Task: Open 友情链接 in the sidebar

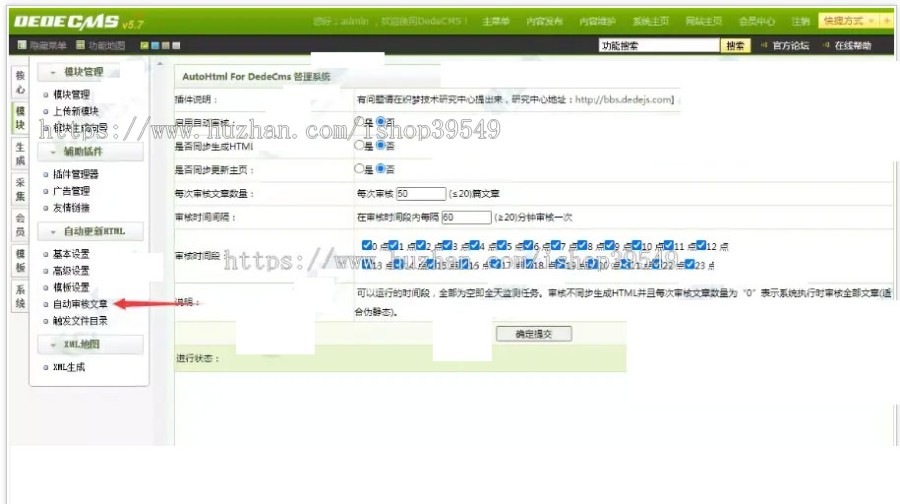Action: [71, 207]
